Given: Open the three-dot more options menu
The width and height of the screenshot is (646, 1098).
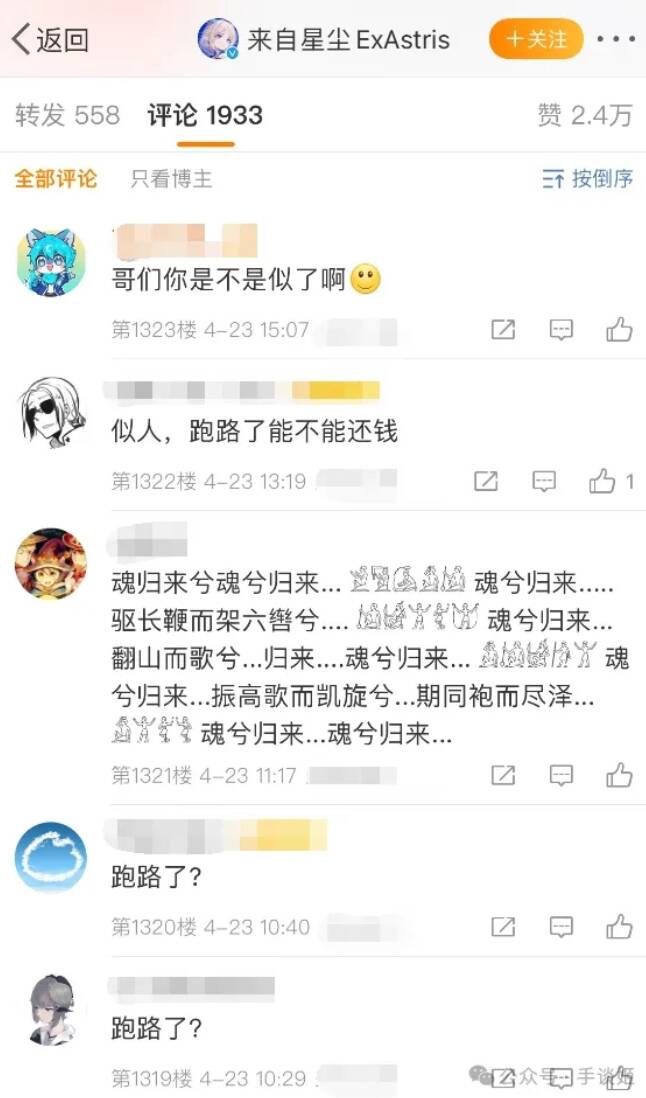Looking at the screenshot, I should tap(616, 39).
